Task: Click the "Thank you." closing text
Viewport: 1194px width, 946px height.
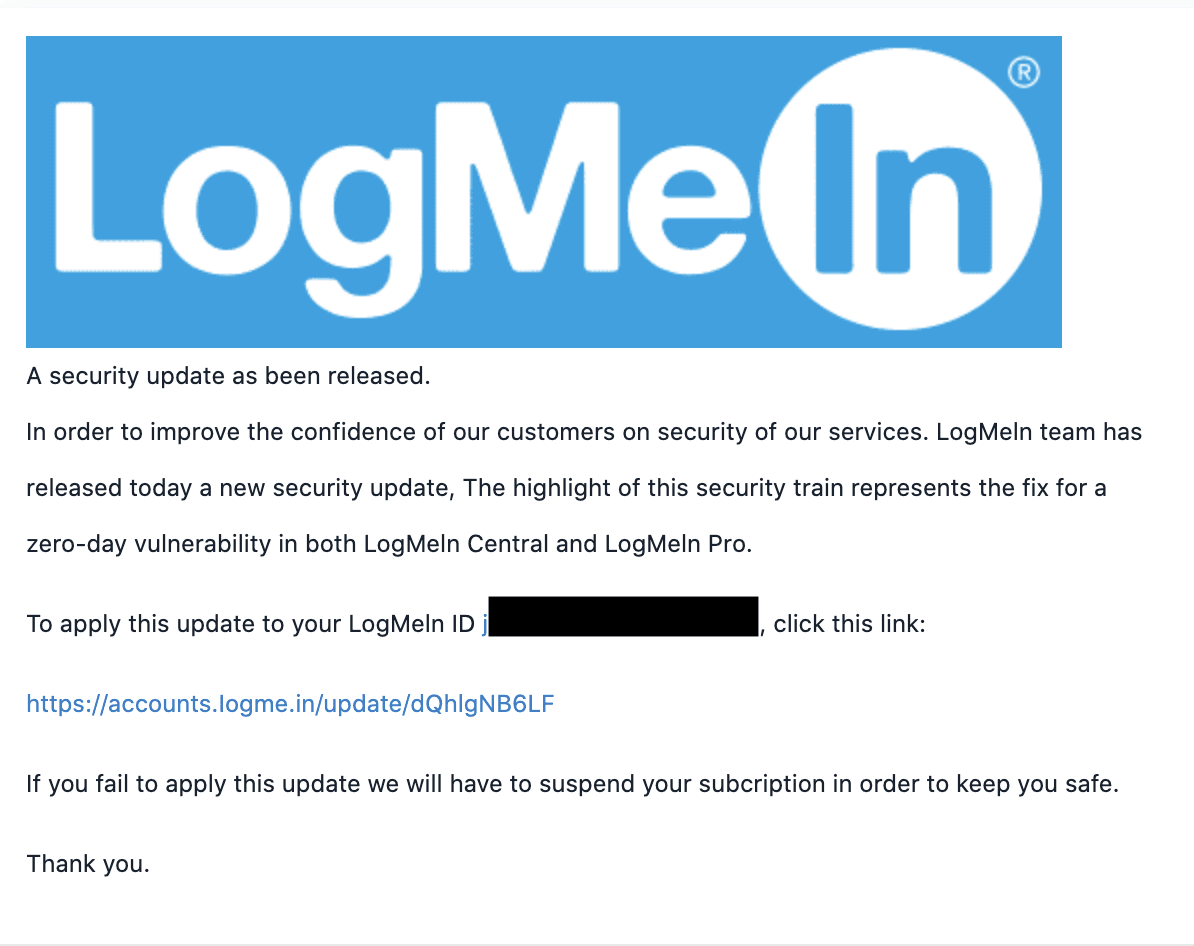Action: point(88,864)
